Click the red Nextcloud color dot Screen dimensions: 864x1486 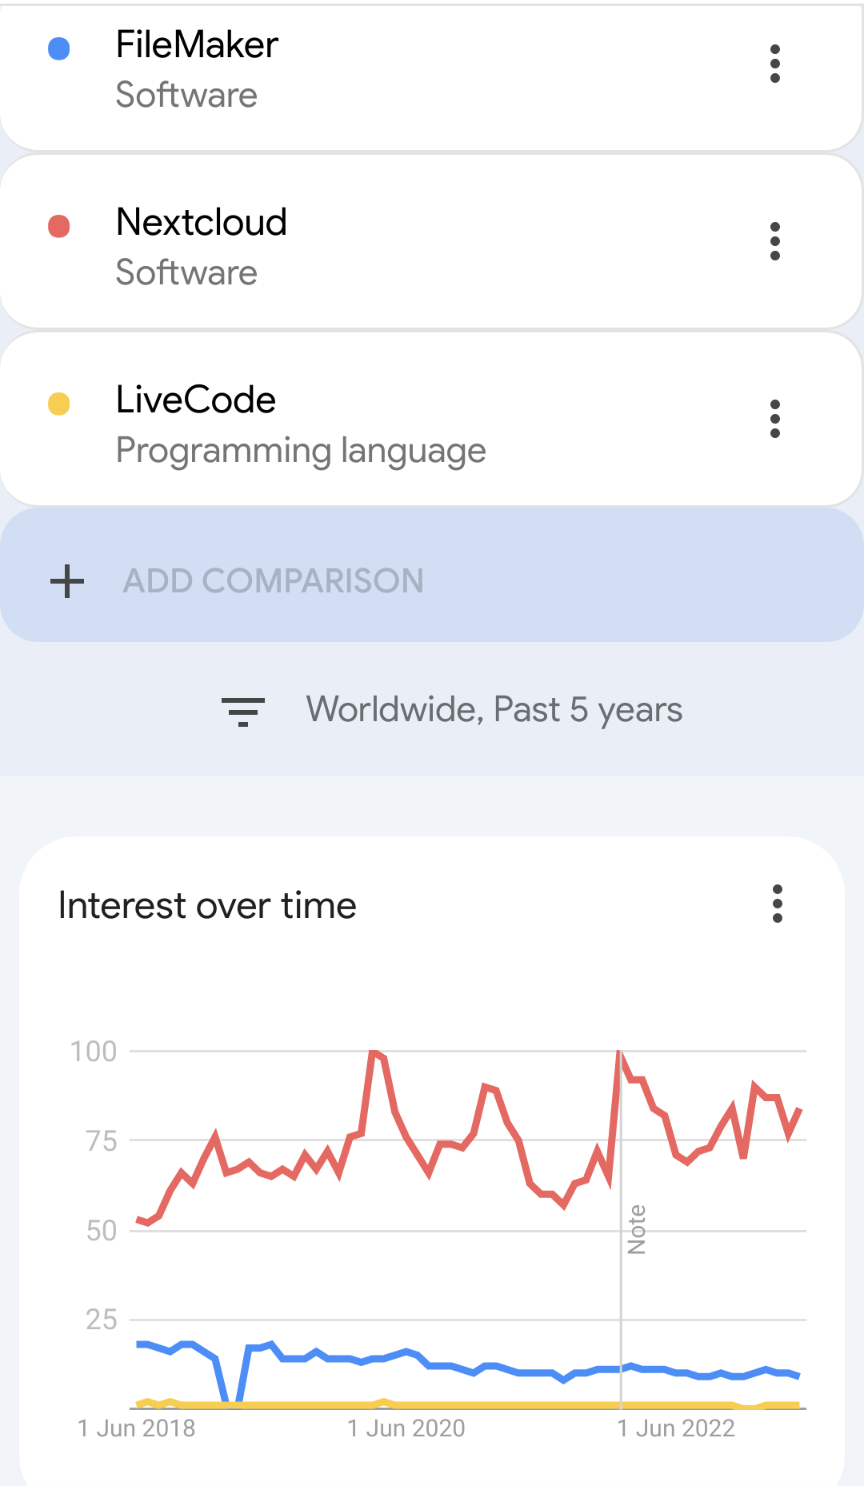pos(59,226)
